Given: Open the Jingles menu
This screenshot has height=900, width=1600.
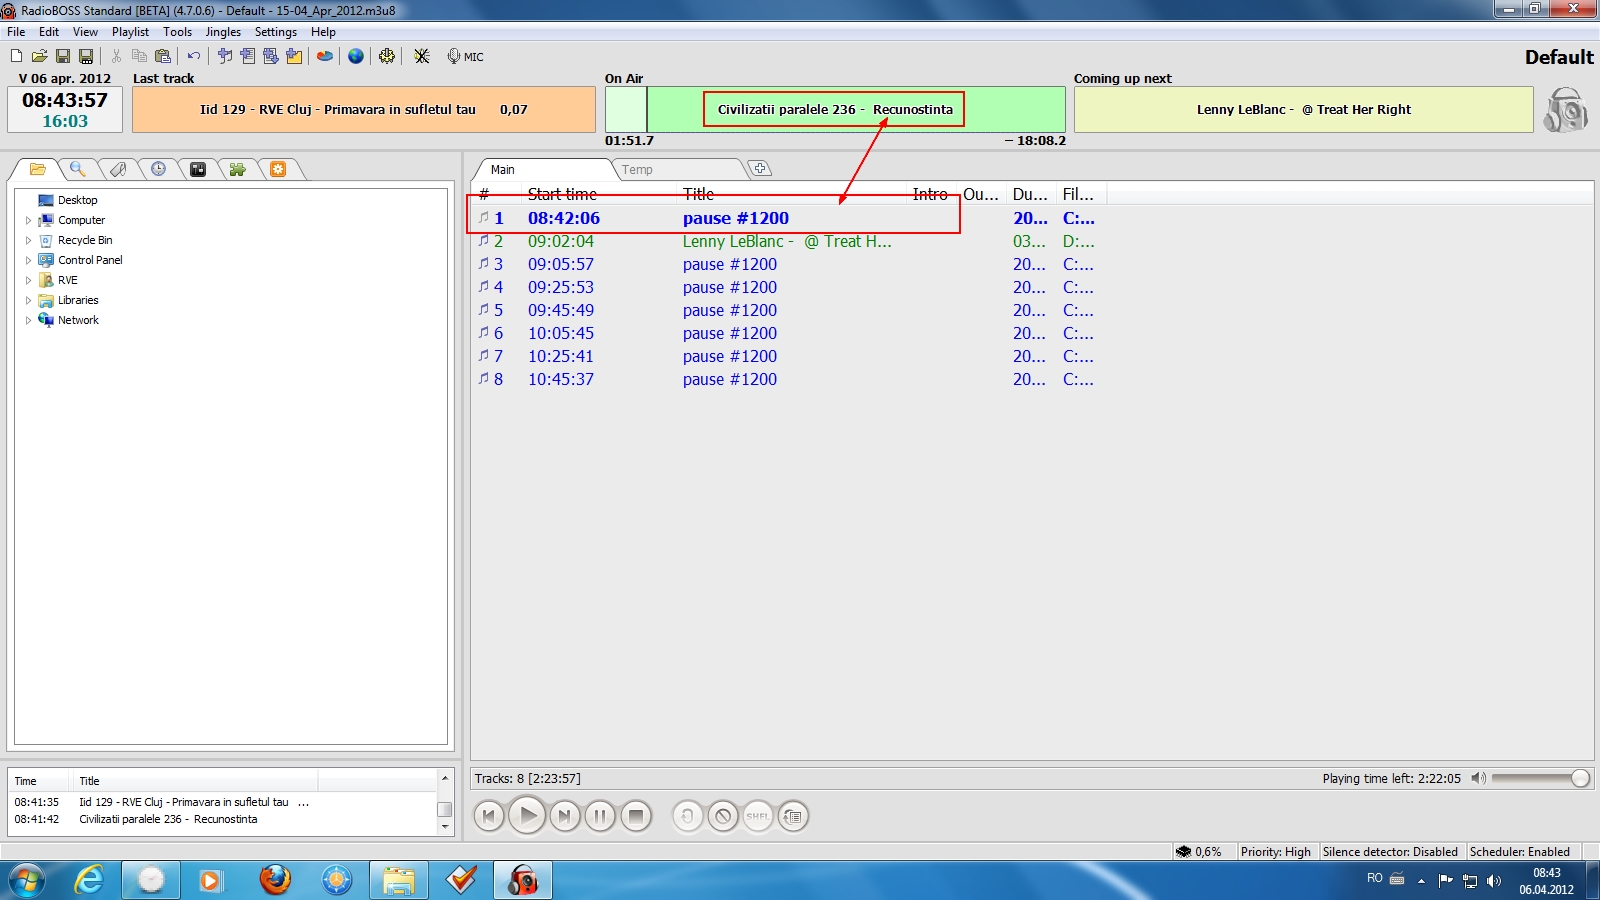Looking at the screenshot, I should [223, 32].
